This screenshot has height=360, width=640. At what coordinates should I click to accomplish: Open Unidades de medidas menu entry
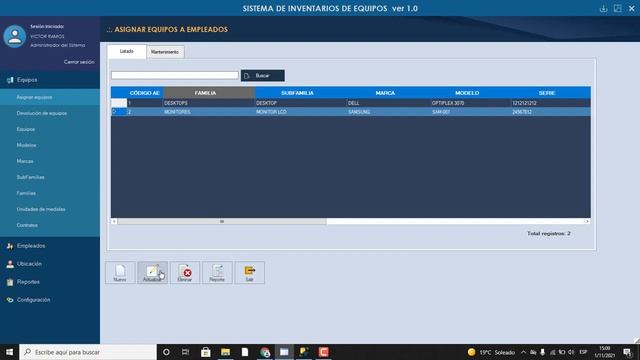50,209
